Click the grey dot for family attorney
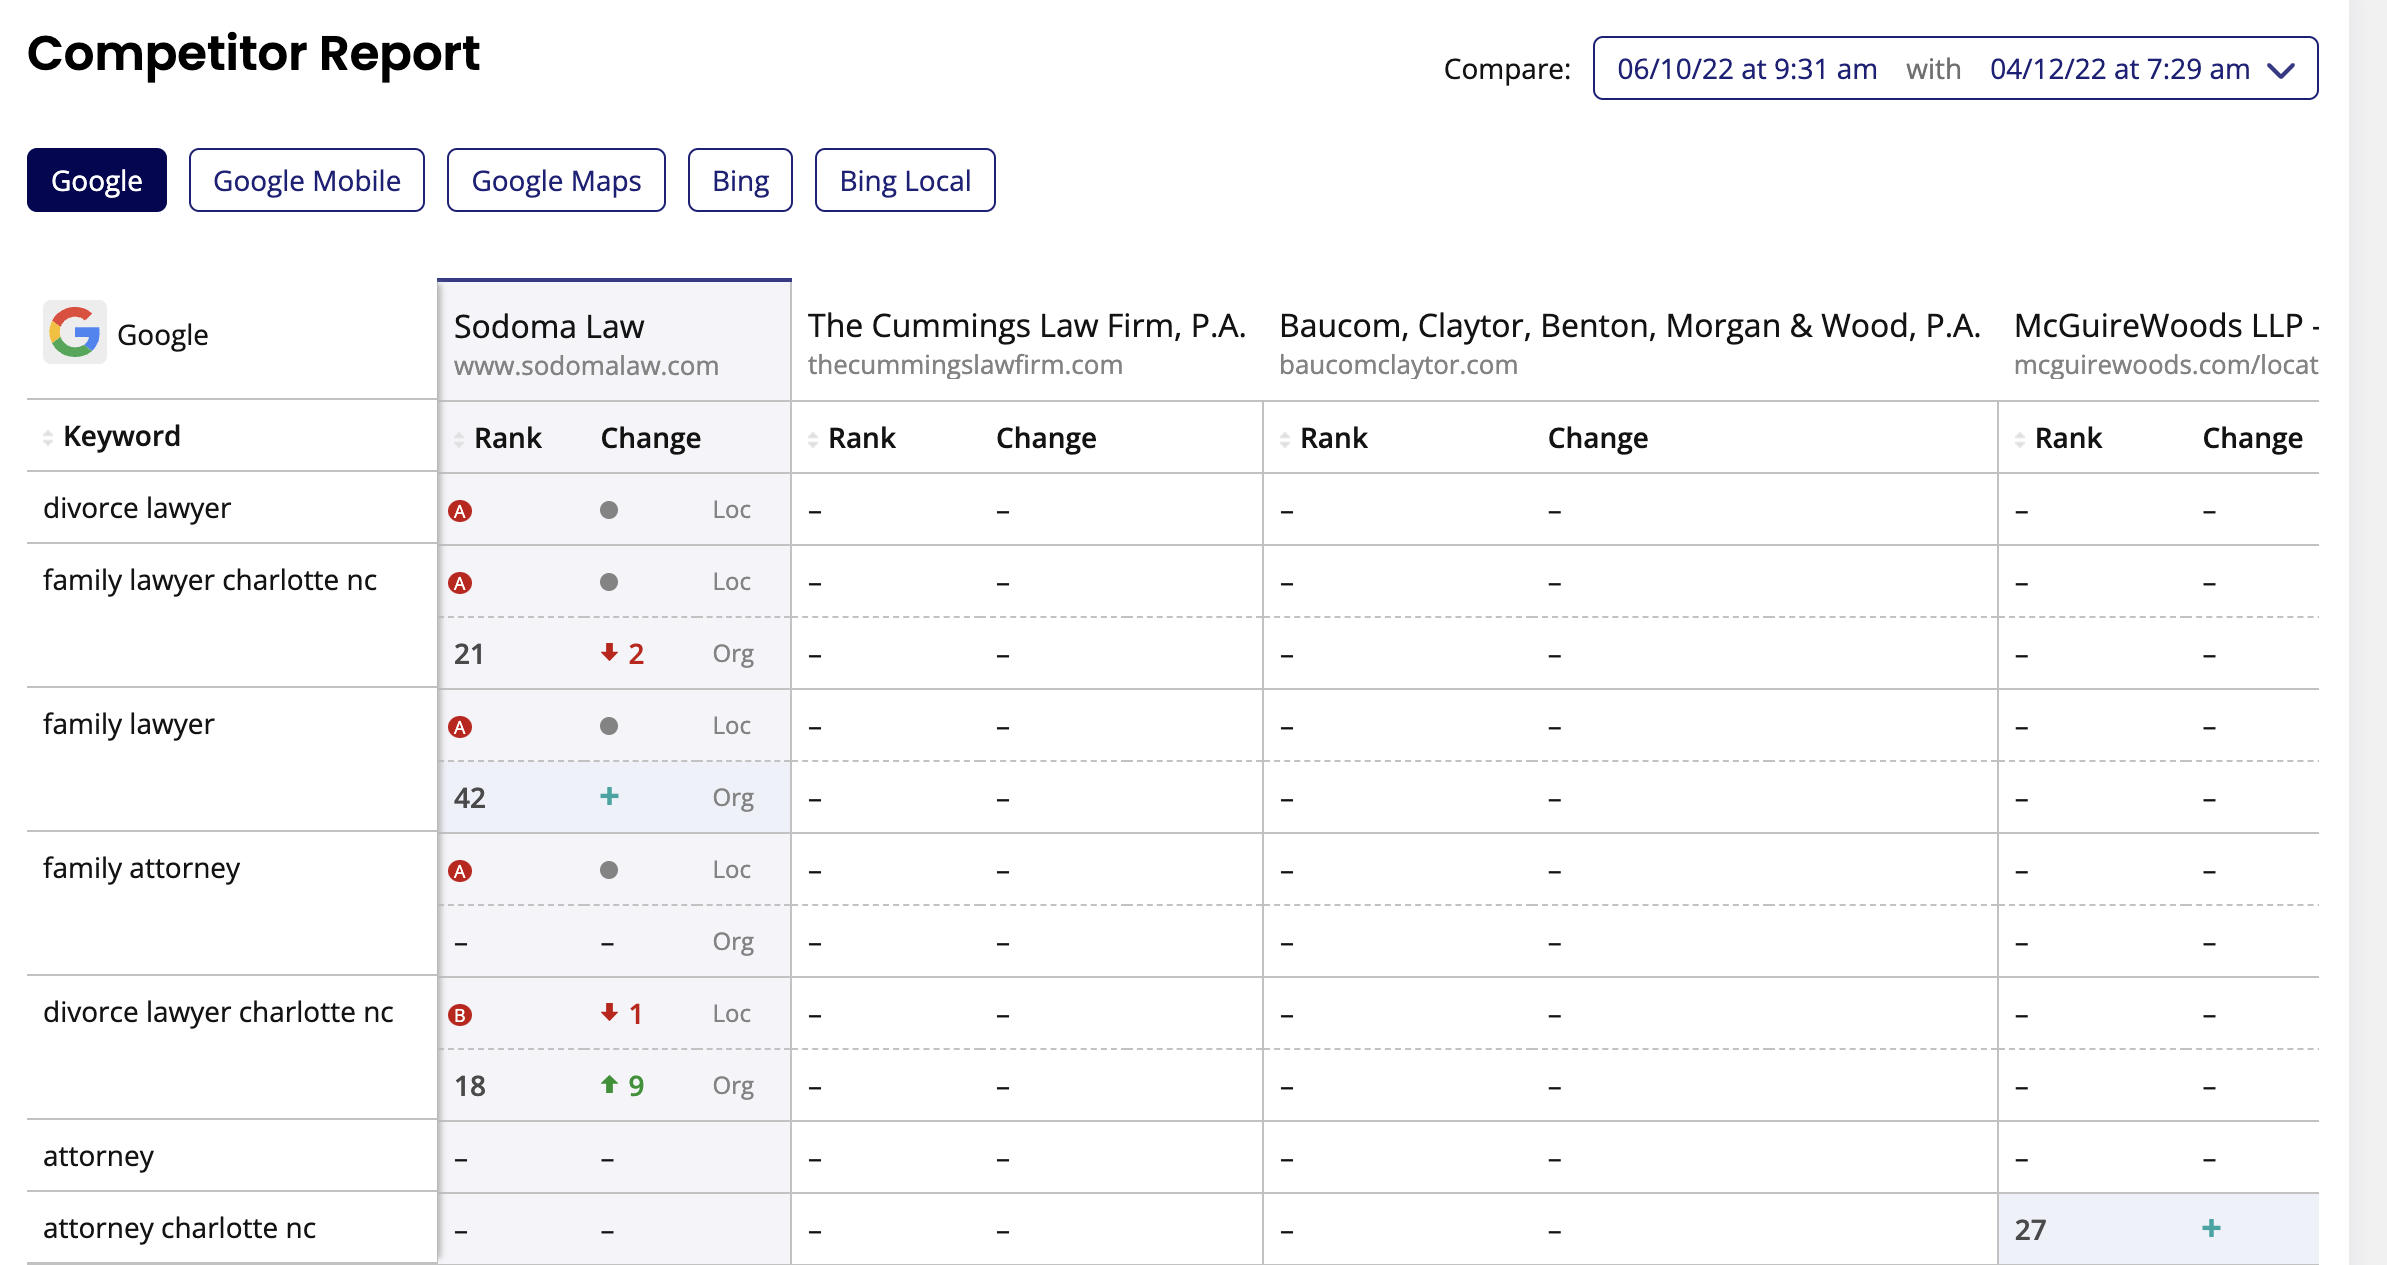2387x1265 pixels. [x=609, y=870]
